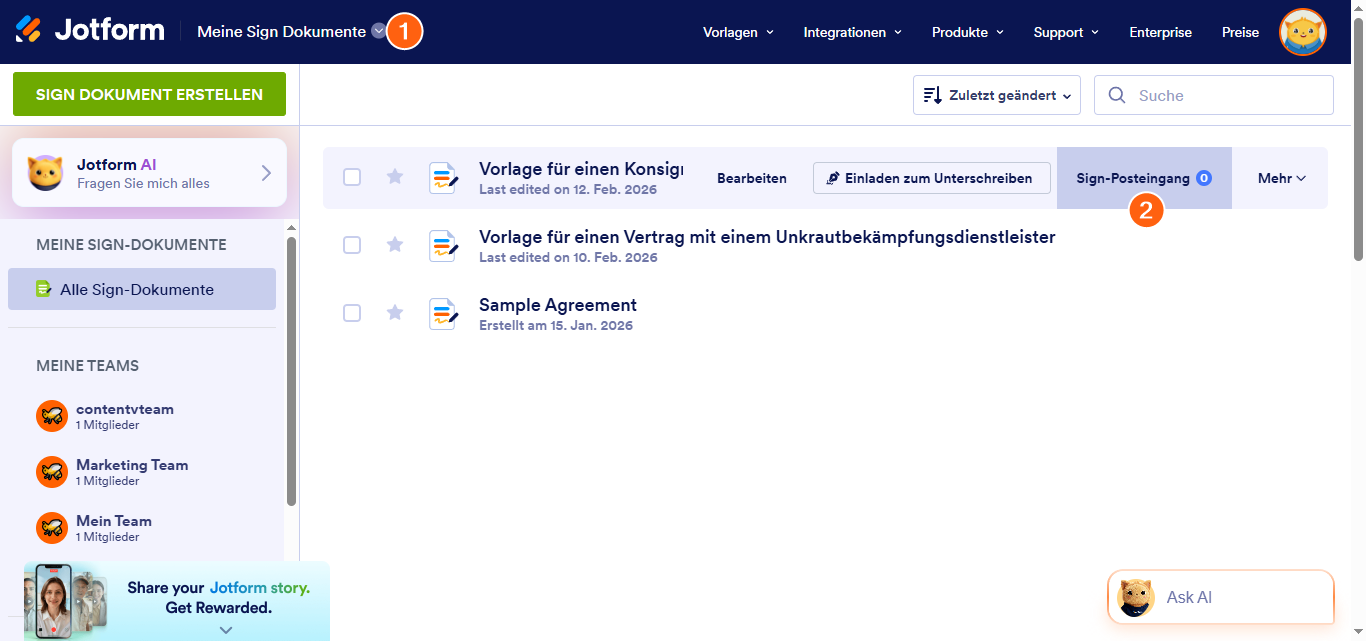1366x641 pixels.
Task: Favorite the Unkrautbekämpfungsdienstleister contract template
Action: (x=394, y=245)
